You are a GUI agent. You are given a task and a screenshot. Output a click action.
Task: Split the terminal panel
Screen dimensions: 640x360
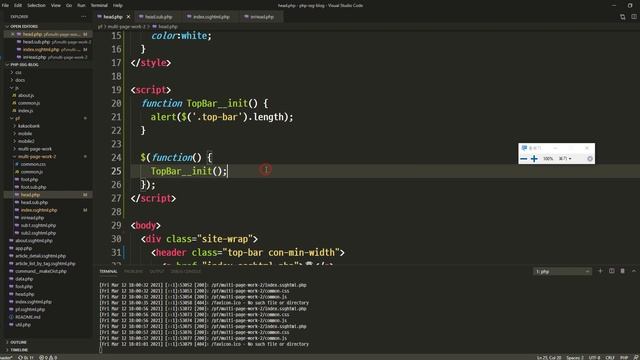(x=611, y=271)
